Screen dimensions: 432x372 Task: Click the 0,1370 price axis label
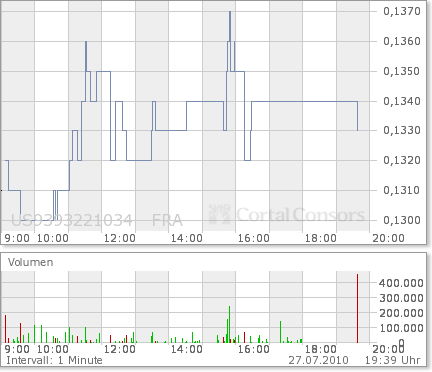(x=402, y=11)
